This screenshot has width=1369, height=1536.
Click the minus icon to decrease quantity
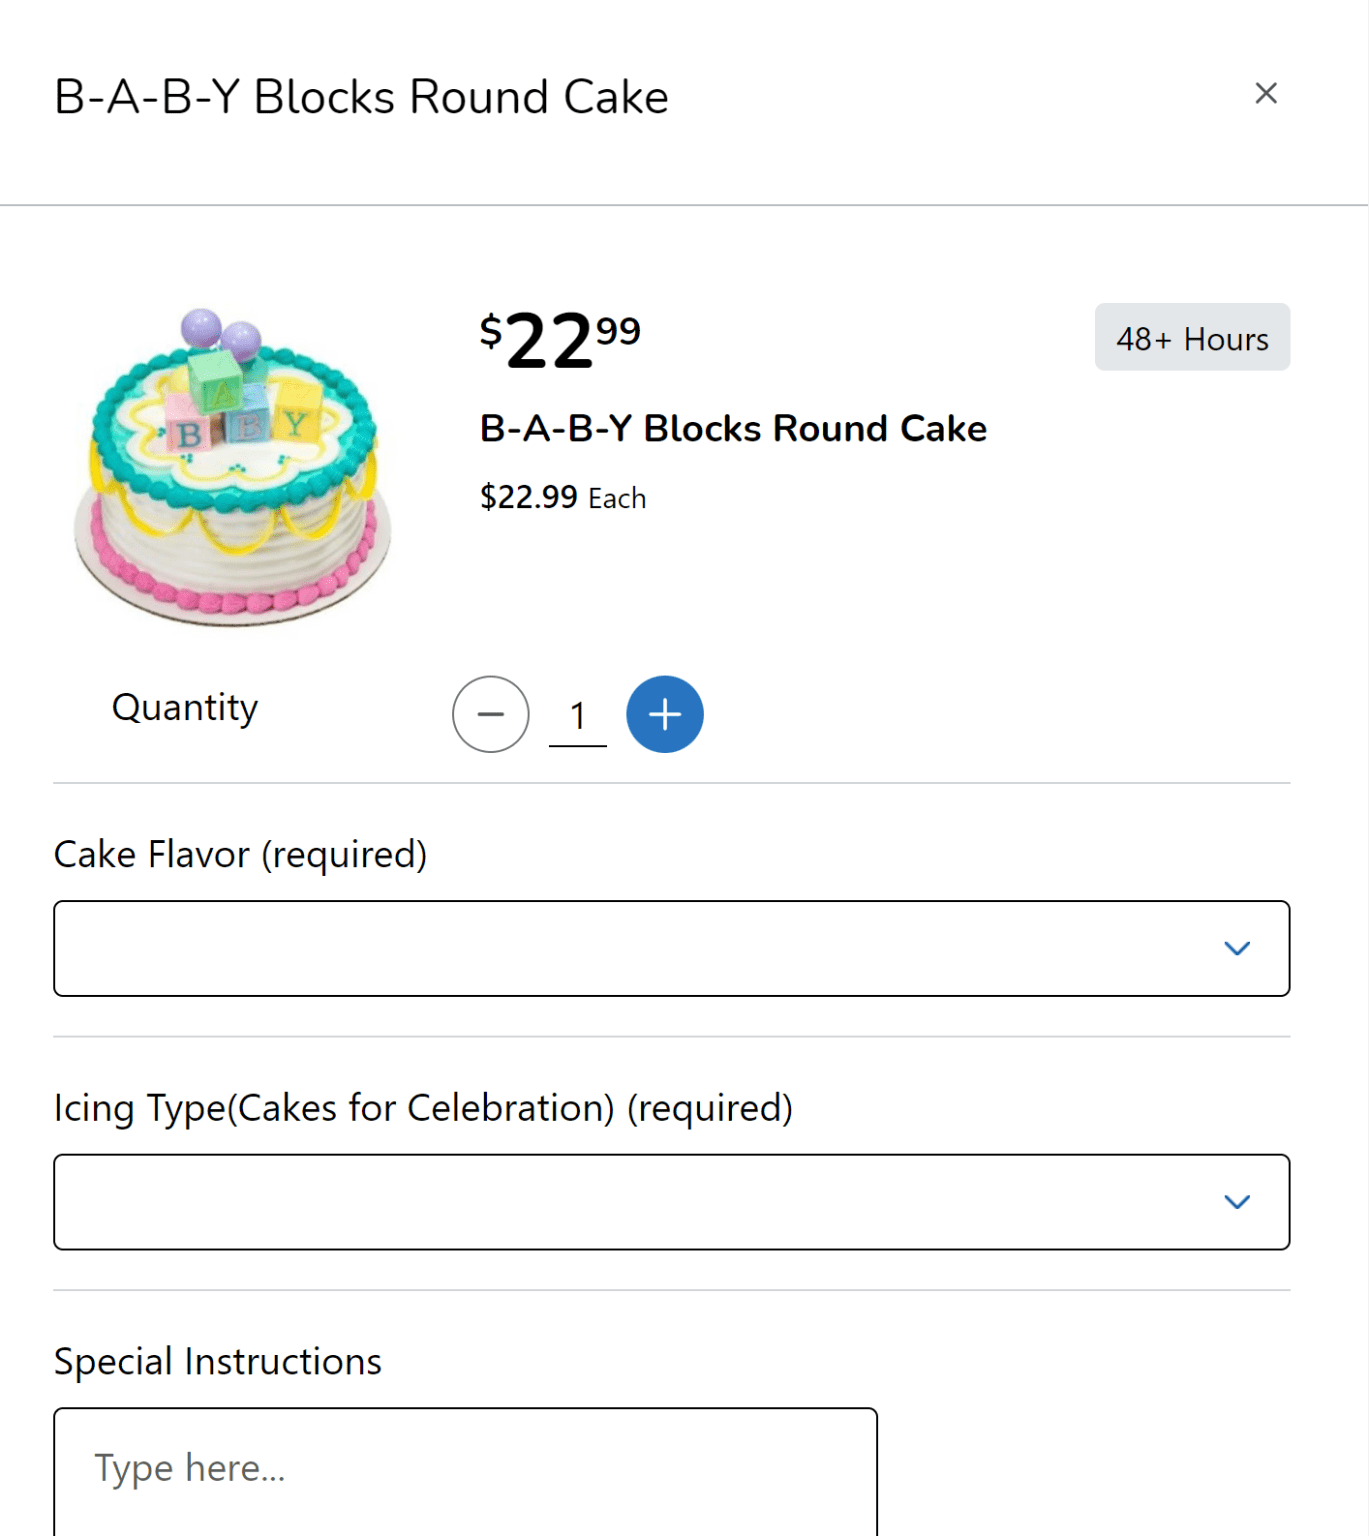pyautogui.click(x=490, y=714)
